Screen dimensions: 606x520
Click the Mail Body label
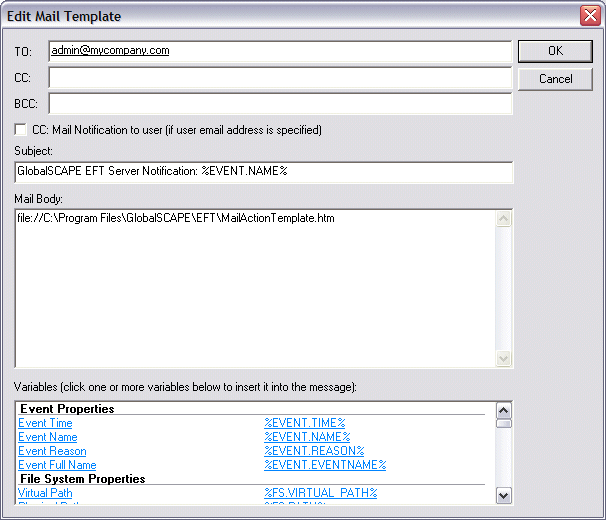pyautogui.click(x=38, y=199)
